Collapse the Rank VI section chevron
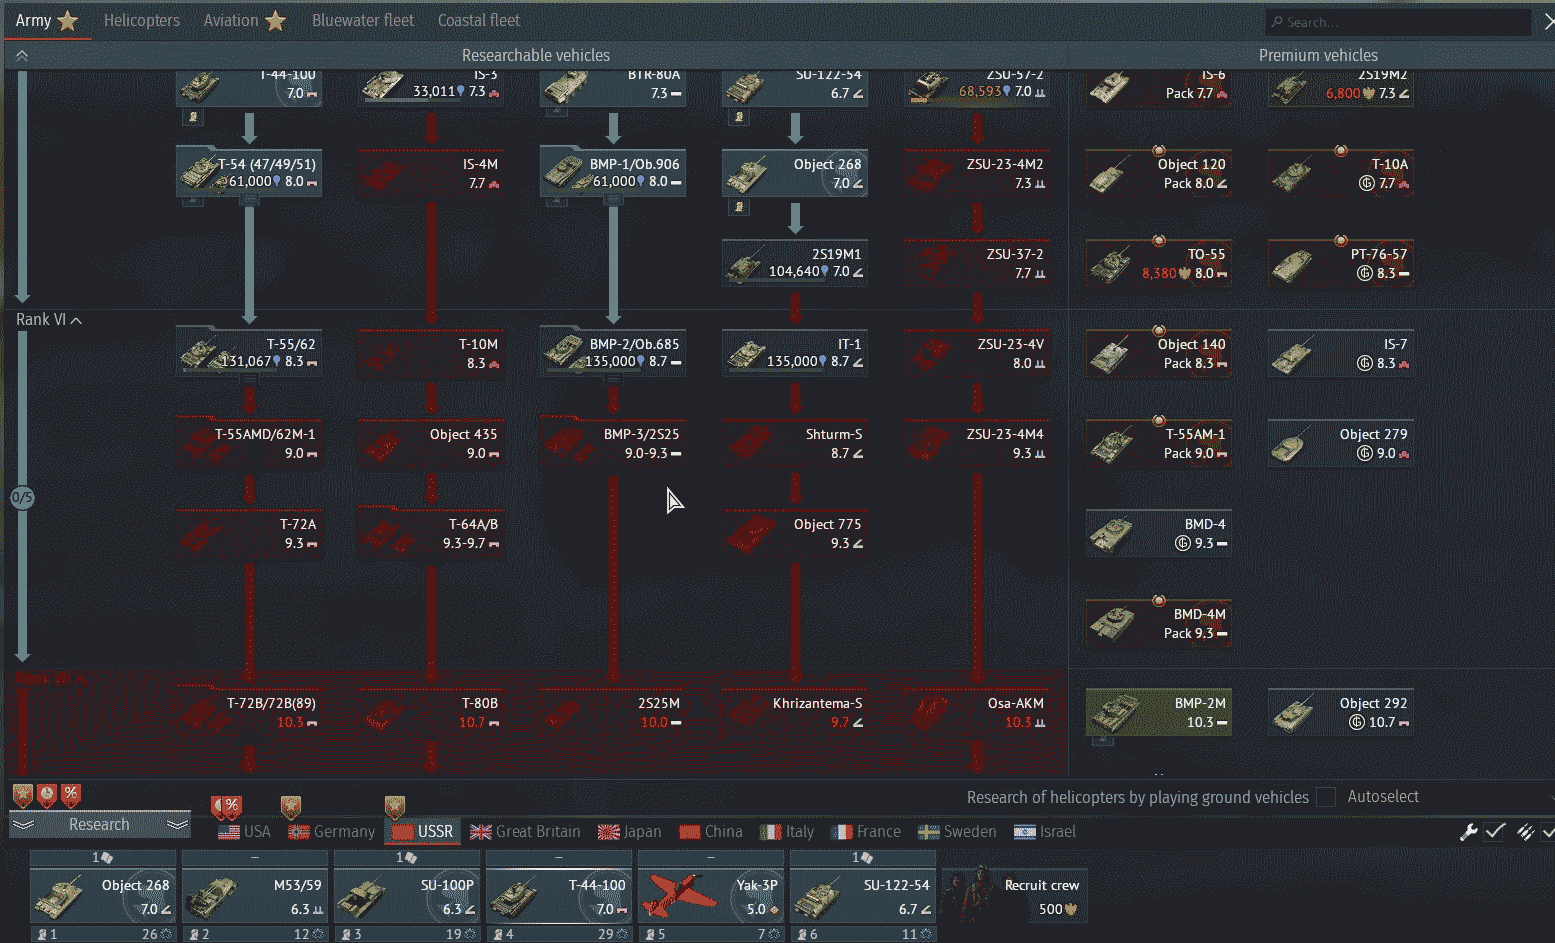 pos(76,321)
